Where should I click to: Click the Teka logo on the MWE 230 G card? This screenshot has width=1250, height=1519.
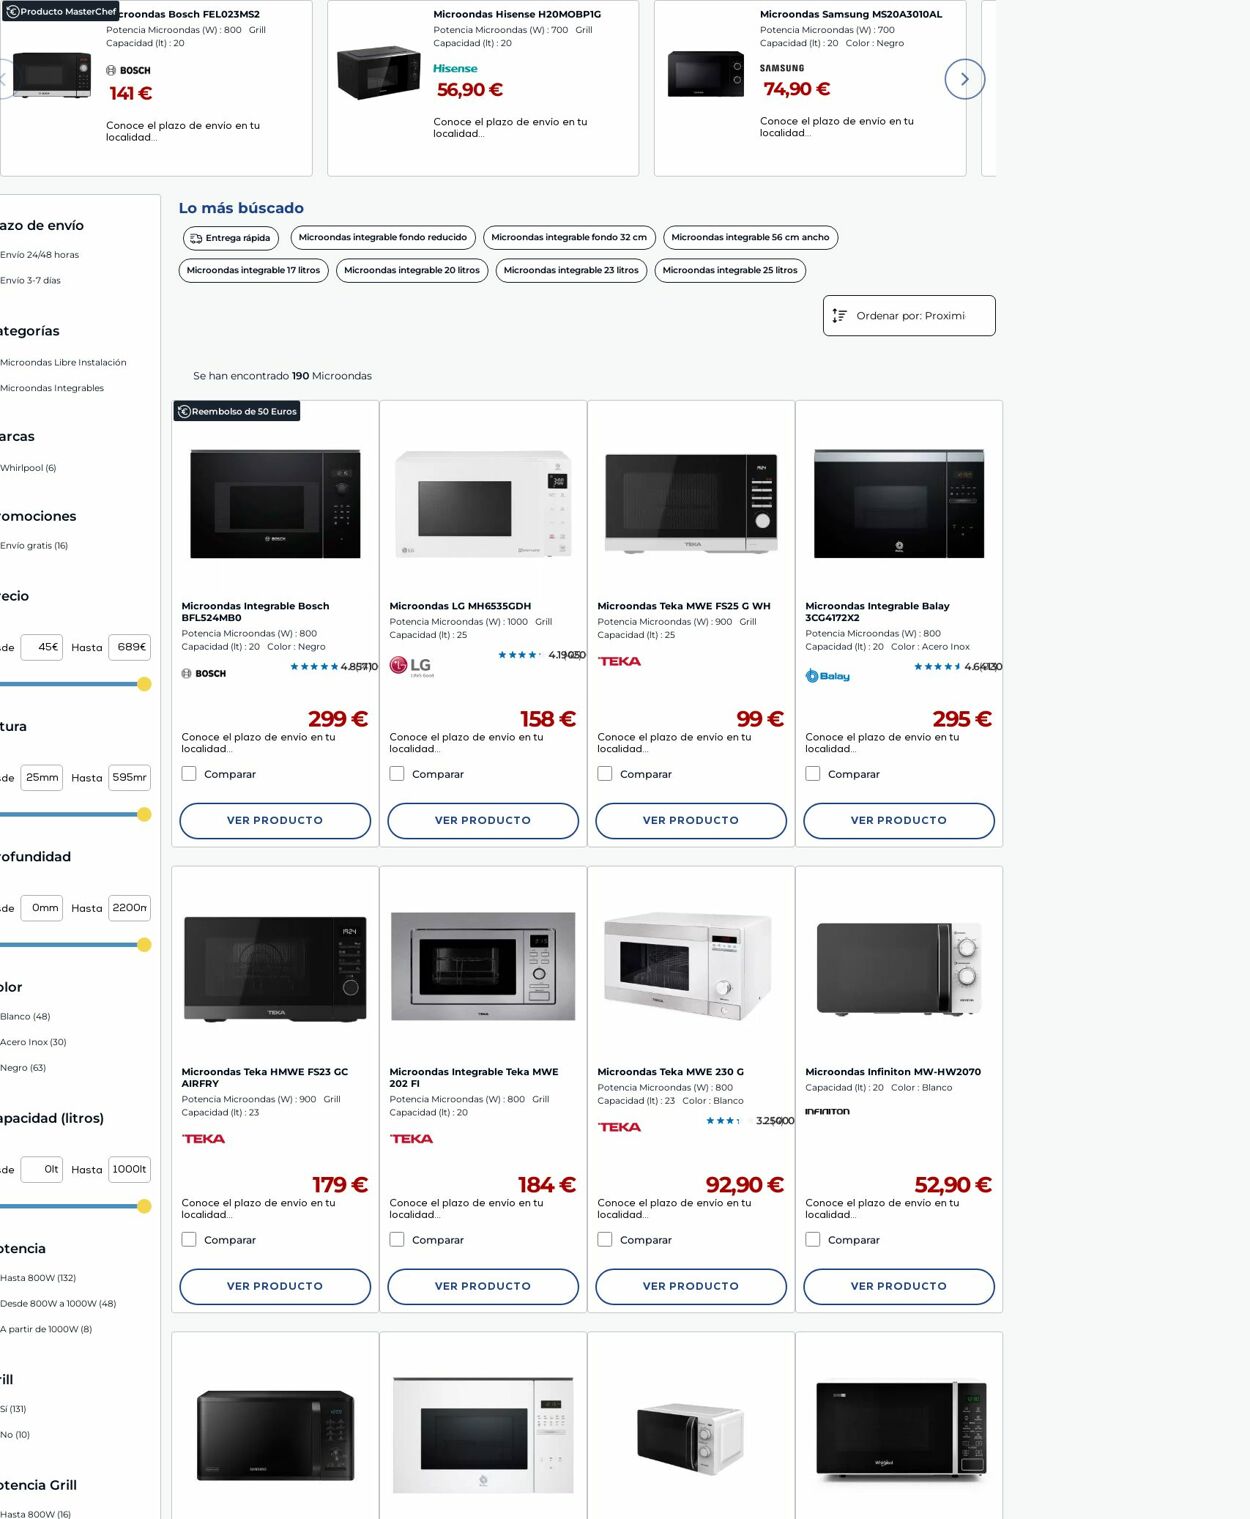(x=619, y=1127)
